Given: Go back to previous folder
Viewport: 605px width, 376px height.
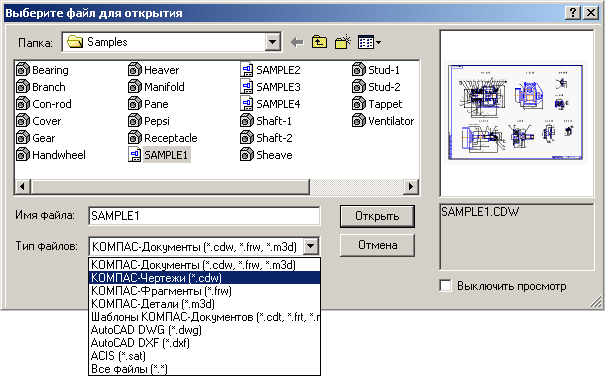Looking at the screenshot, I should tap(297, 42).
